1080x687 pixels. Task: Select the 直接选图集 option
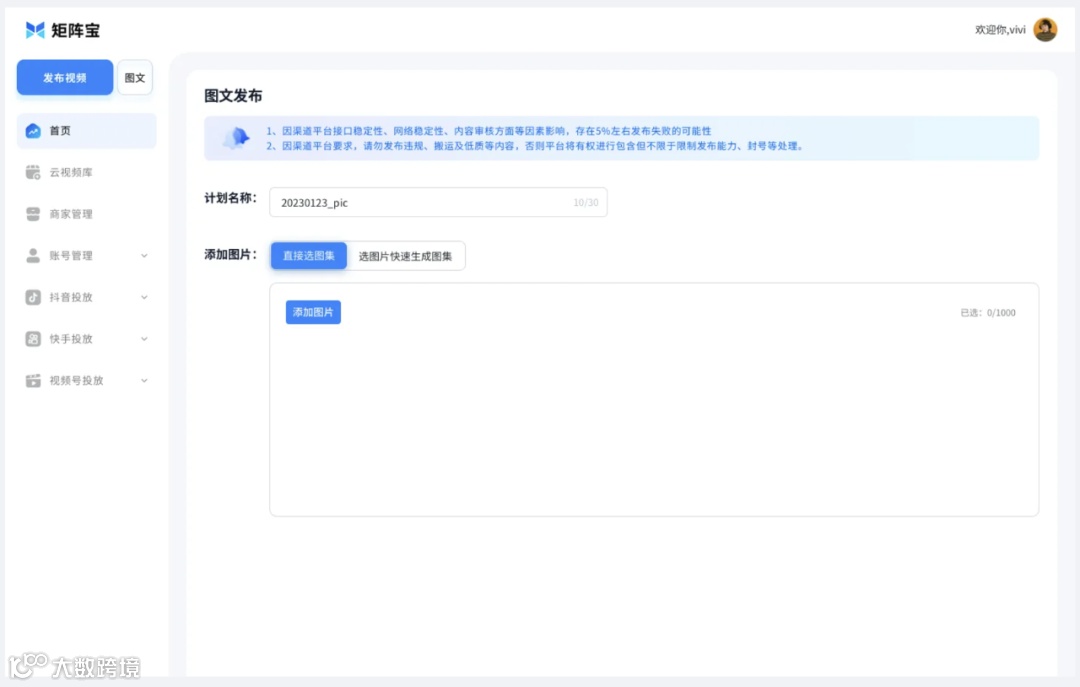click(308, 255)
